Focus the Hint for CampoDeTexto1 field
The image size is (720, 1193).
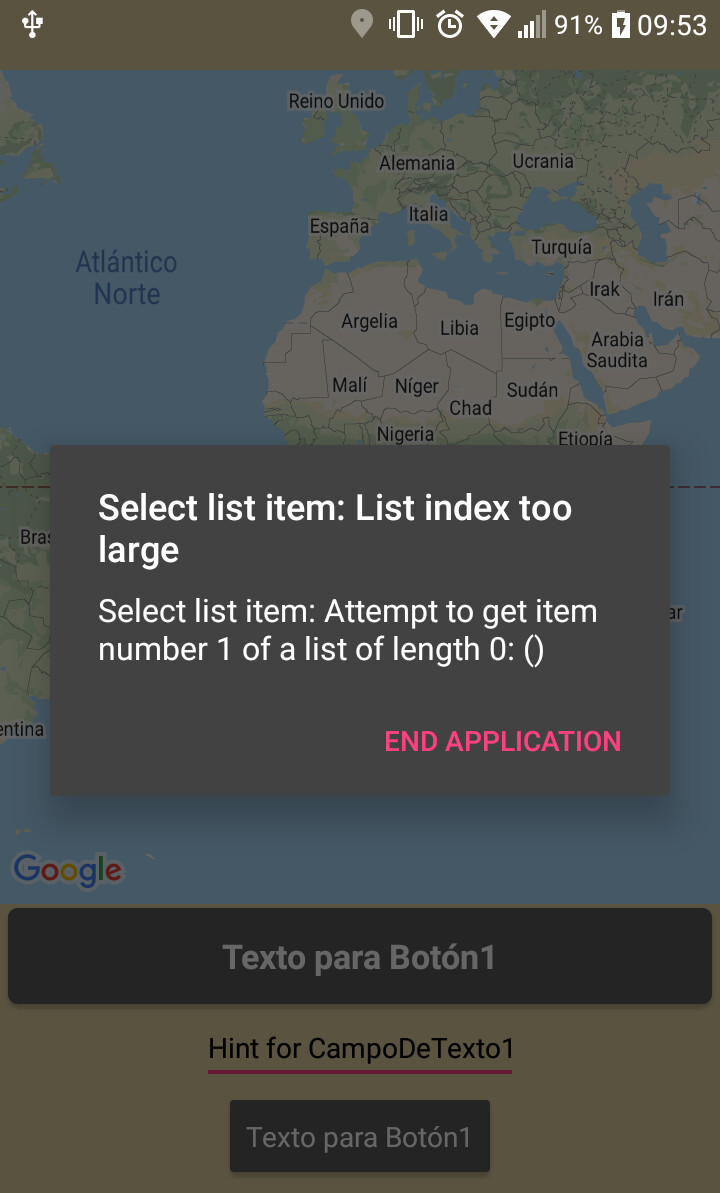pos(360,1050)
